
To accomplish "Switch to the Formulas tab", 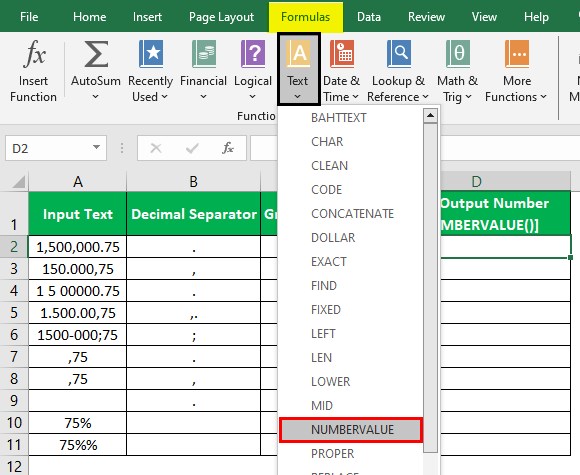I will (x=306, y=17).
